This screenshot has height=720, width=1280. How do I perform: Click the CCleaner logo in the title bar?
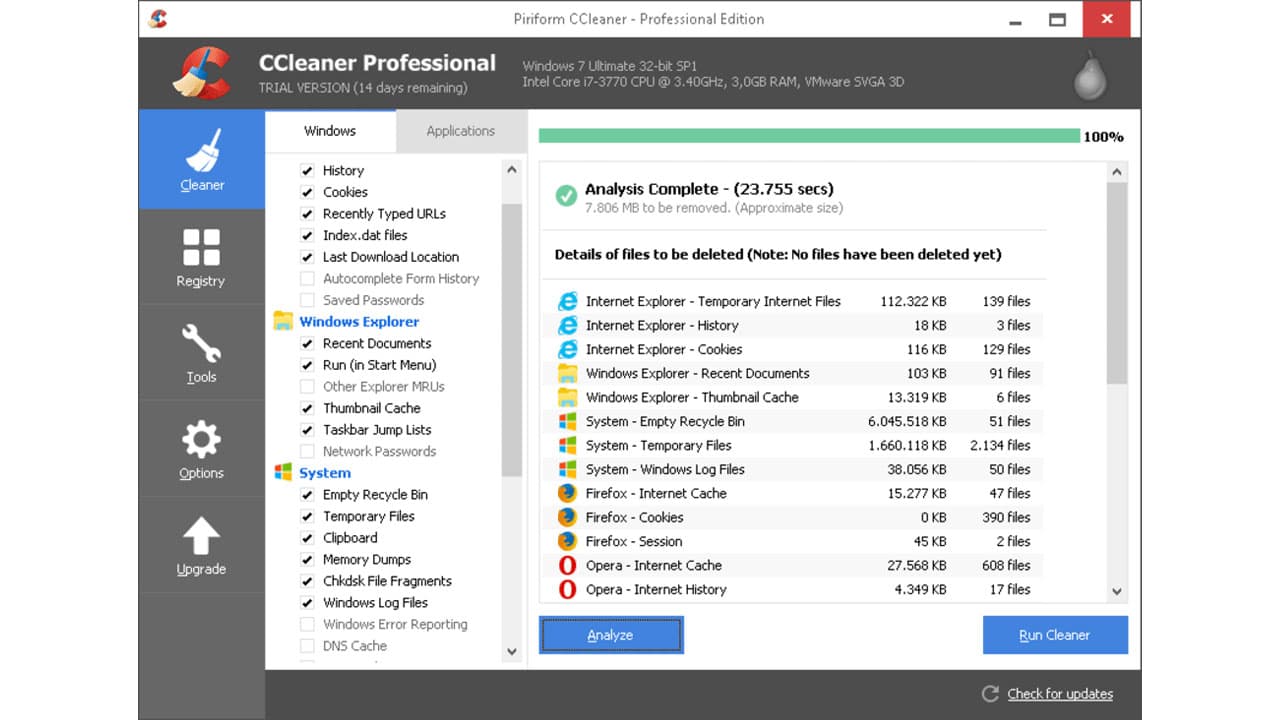click(x=158, y=18)
